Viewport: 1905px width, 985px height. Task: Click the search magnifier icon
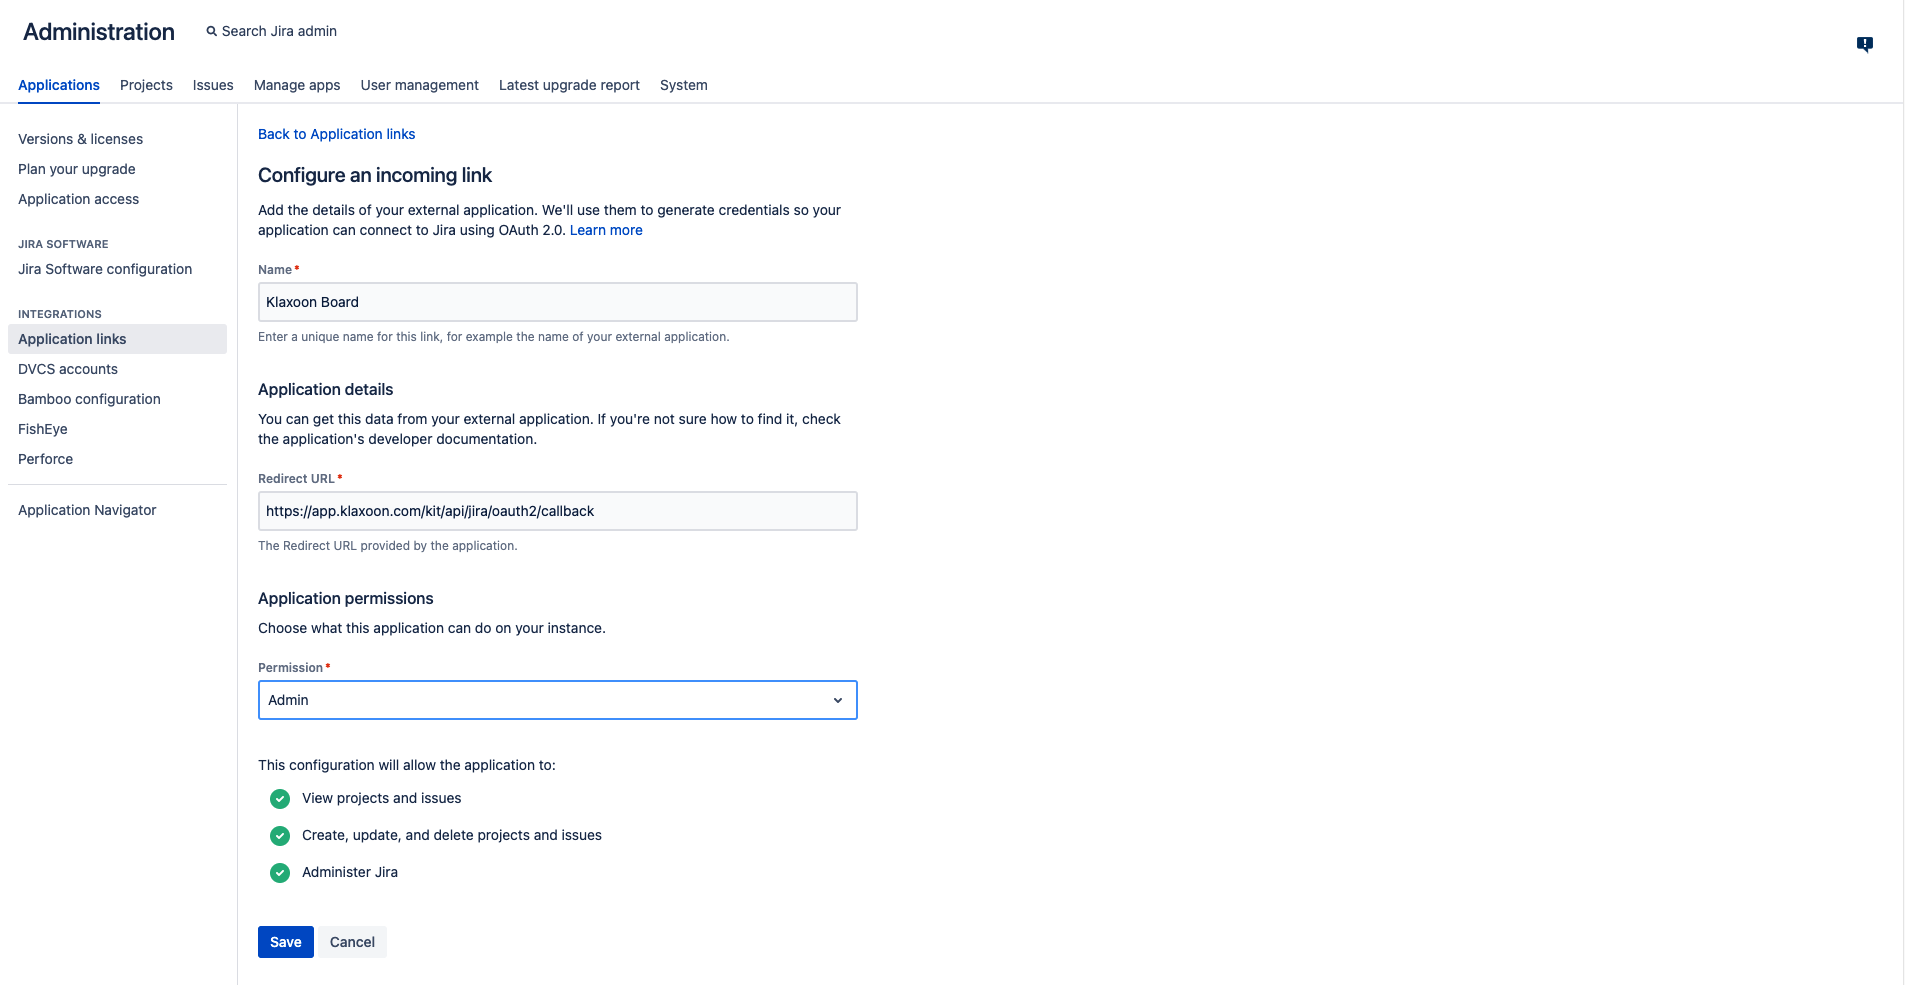coord(211,31)
